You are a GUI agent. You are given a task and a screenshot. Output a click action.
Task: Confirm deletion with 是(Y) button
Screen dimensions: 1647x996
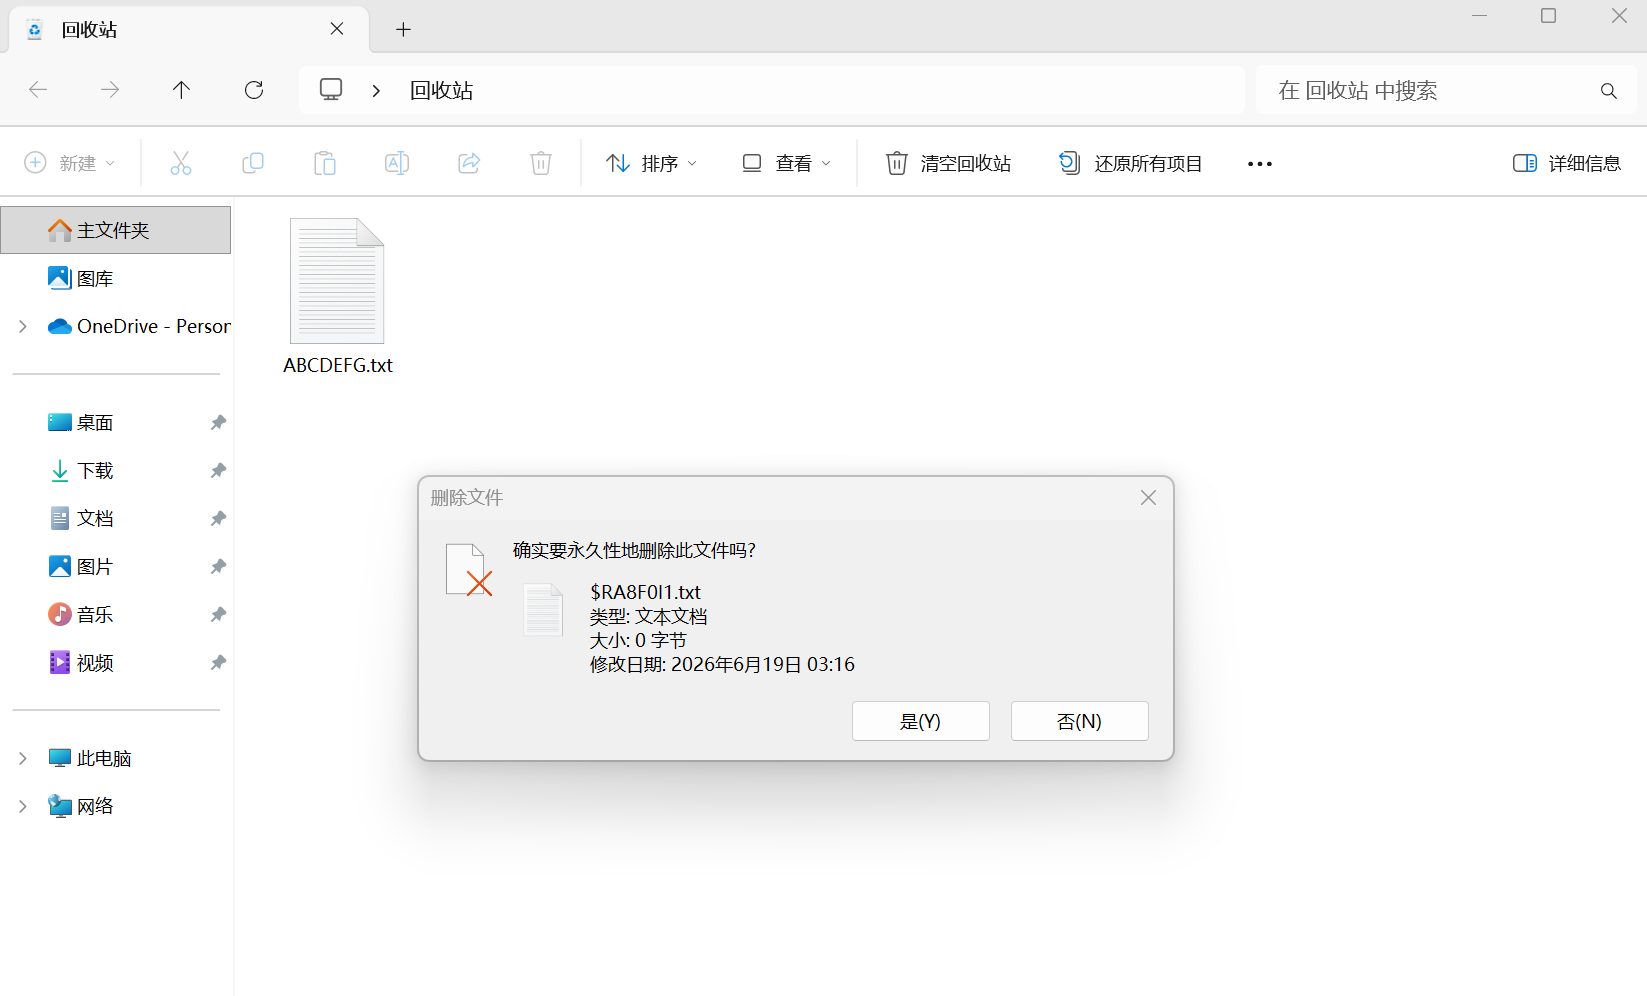click(921, 721)
